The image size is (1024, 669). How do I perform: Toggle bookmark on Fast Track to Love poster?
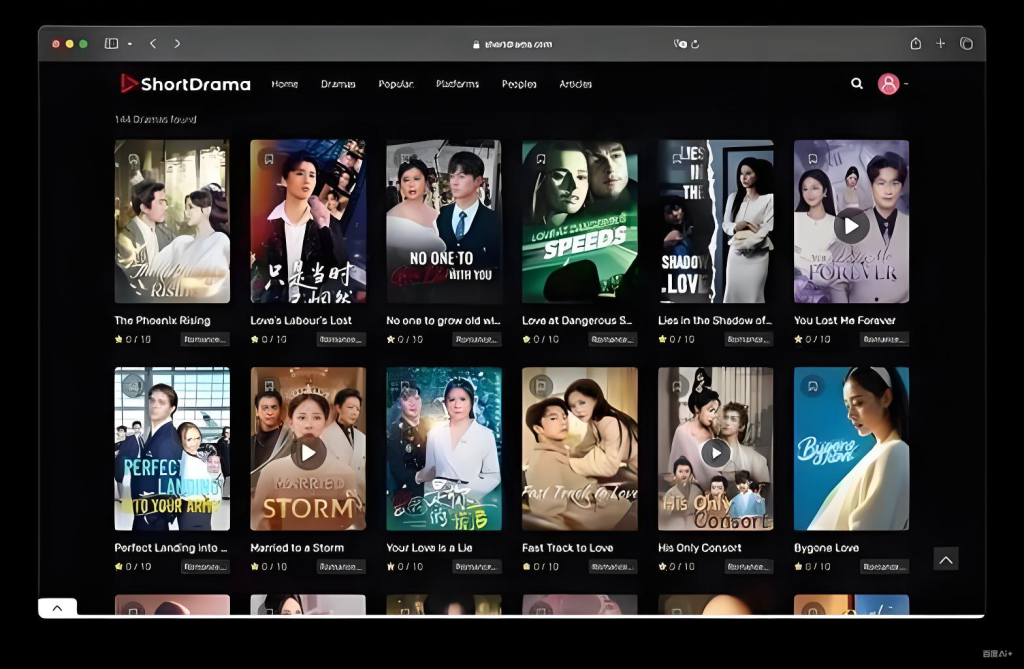pyautogui.click(x=540, y=385)
